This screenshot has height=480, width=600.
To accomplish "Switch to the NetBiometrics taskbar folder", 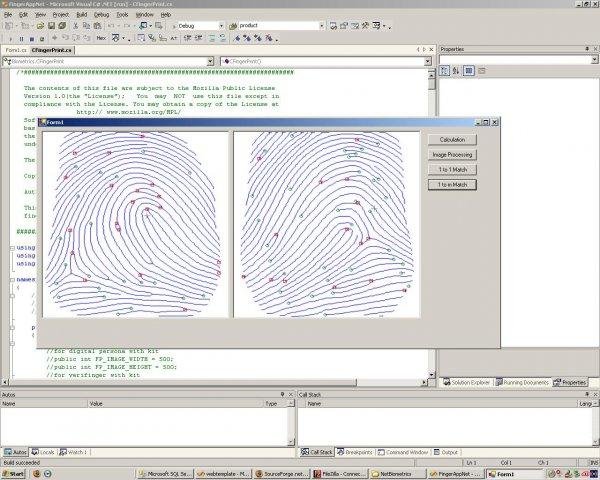I will tap(398, 473).
